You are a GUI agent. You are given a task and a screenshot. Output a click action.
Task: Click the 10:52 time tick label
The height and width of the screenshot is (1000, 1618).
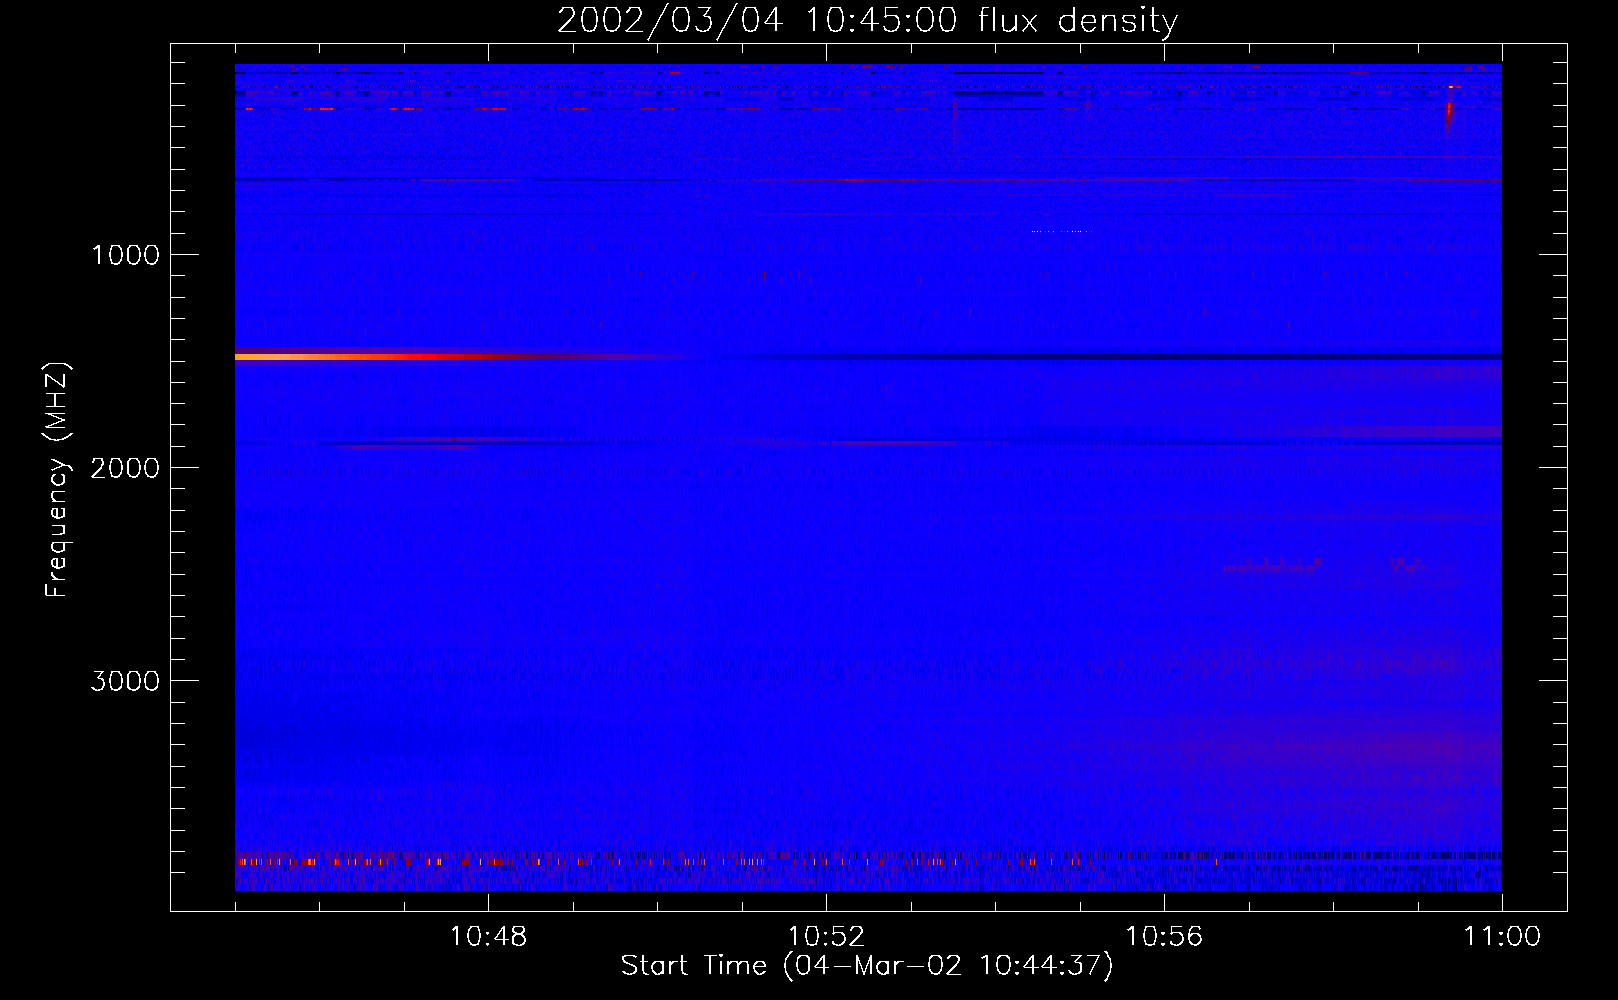click(x=826, y=937)
